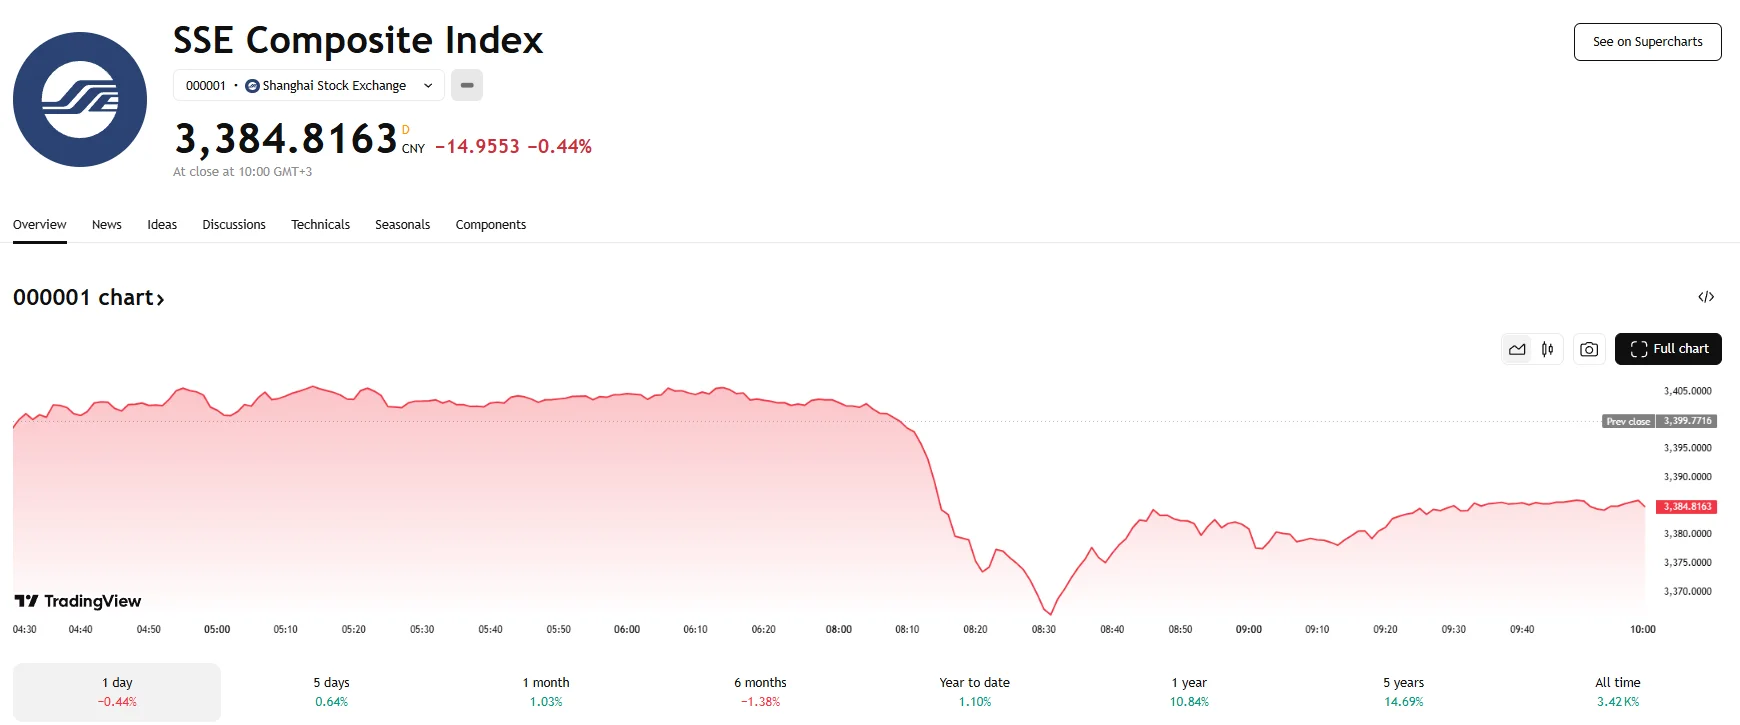Click the TradingView logo on chart

[78, 601]
